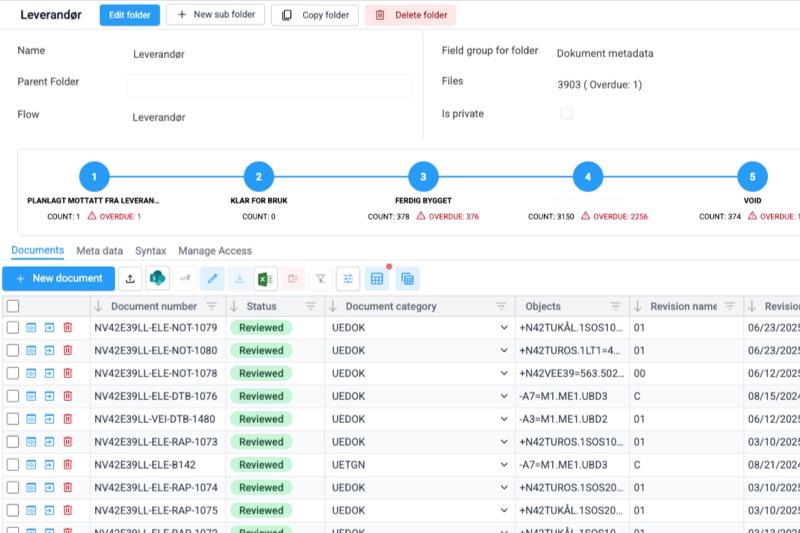Create a New sub folder
Screen dimensions: 800x533
(215, 14)
